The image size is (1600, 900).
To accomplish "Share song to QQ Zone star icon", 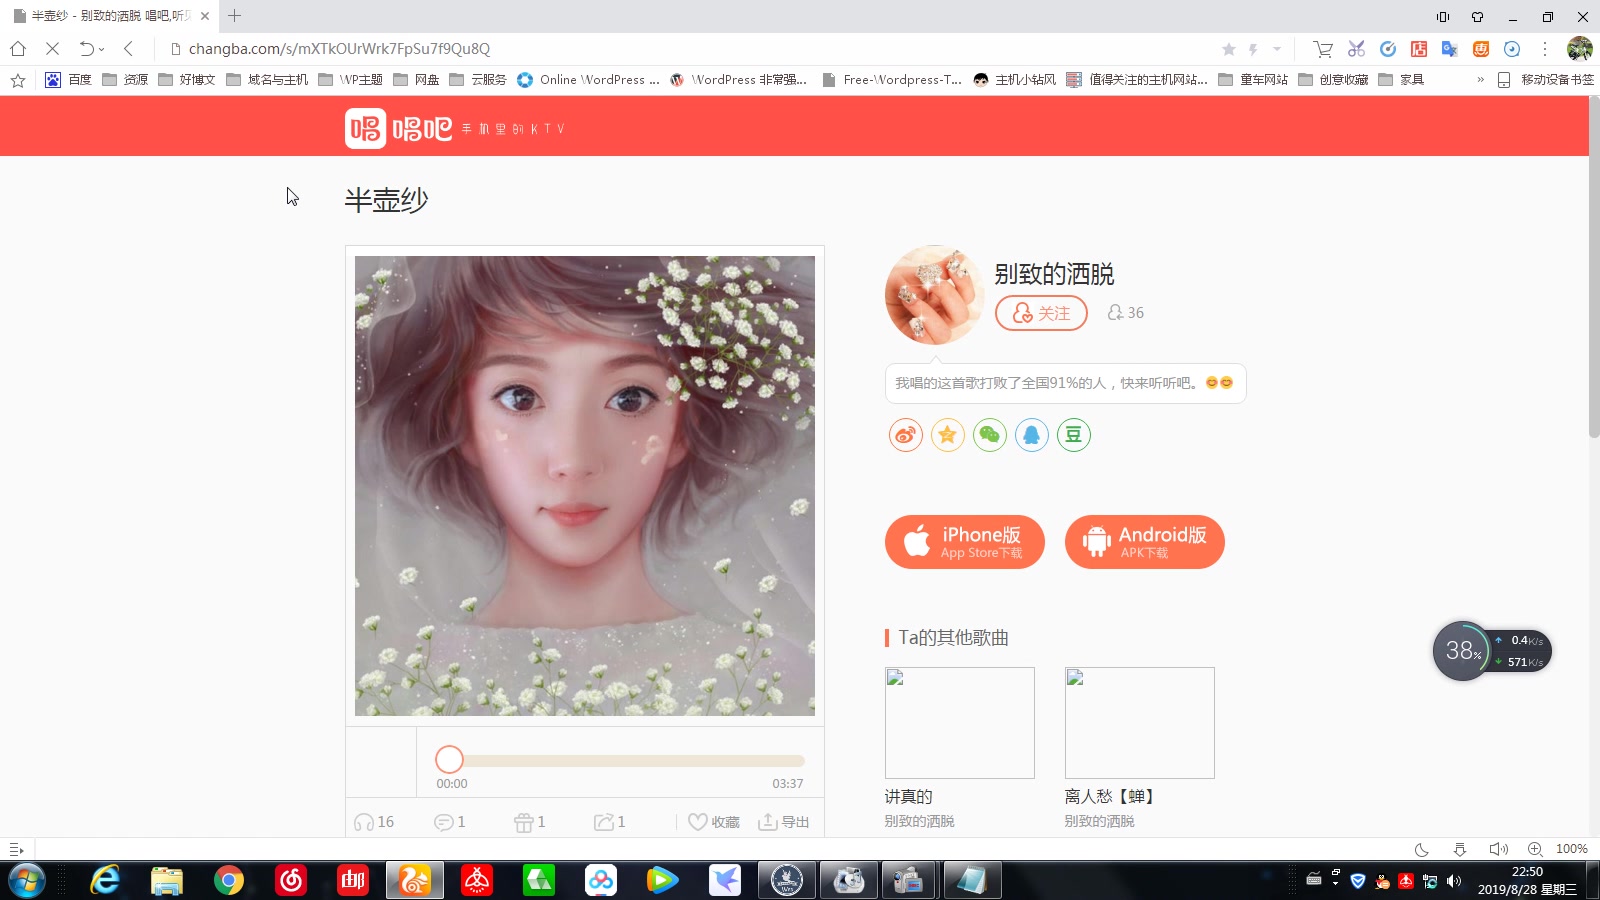I will (x=948, y=435).
